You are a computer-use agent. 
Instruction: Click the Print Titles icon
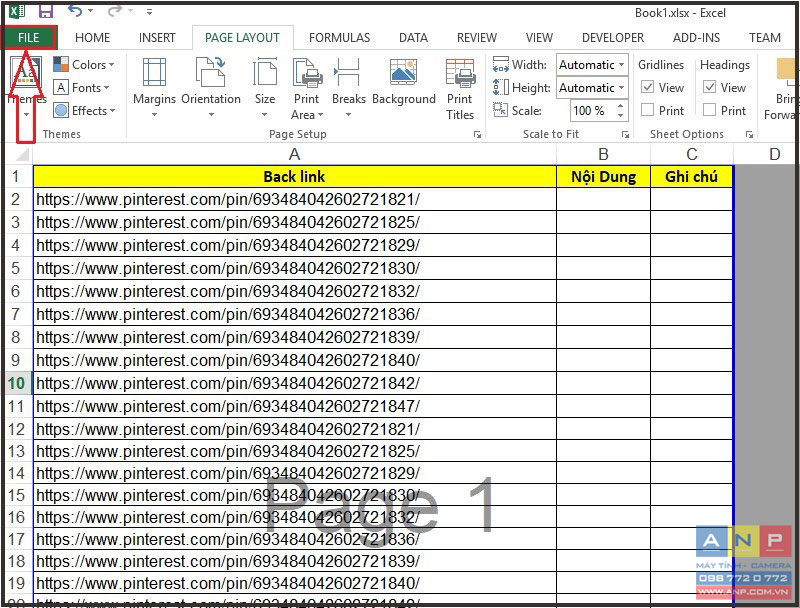tap(460, 72)
